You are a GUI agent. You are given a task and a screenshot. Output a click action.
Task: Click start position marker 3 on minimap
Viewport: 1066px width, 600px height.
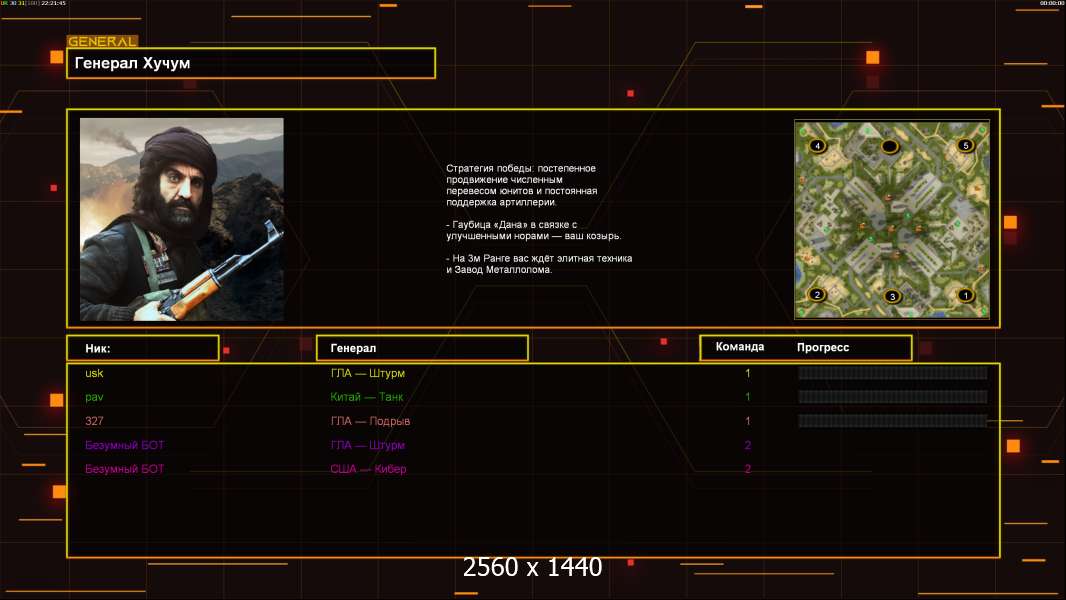[892, 296]
